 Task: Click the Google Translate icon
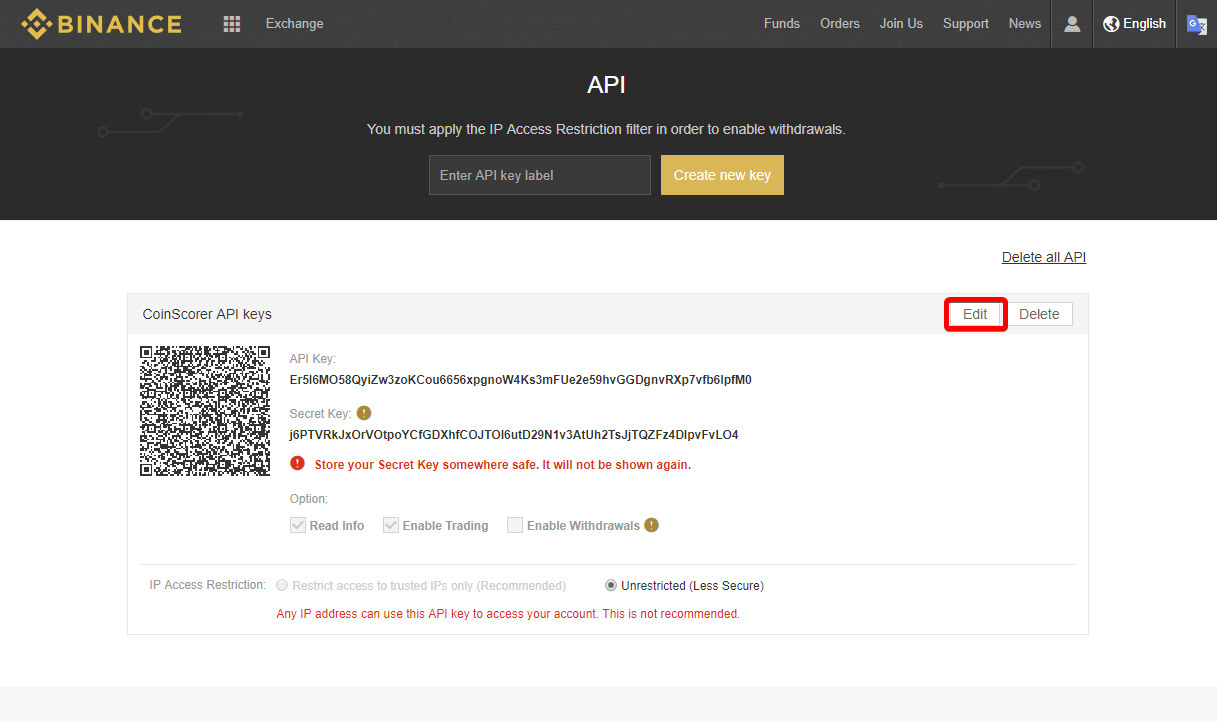(1196, 24)
